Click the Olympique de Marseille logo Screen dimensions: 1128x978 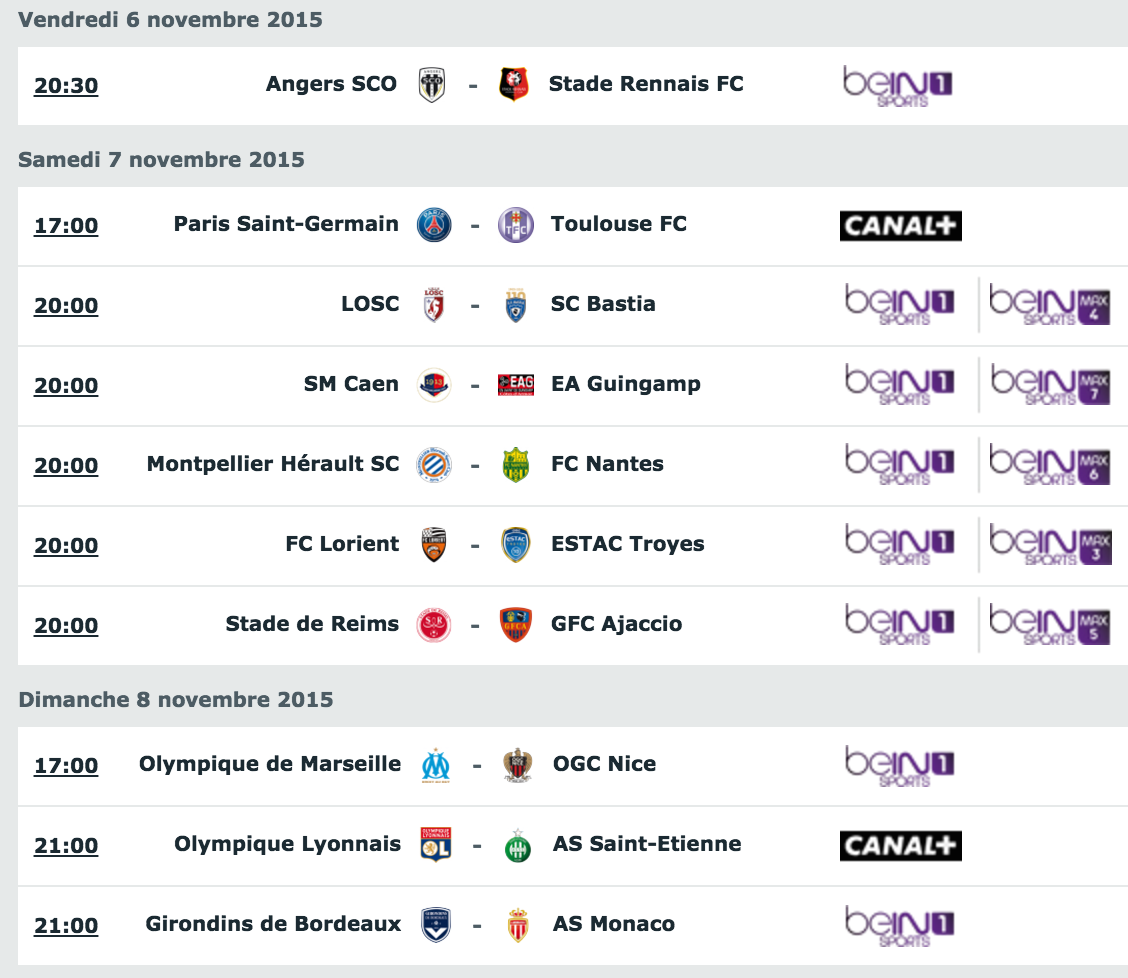[x=436, y=765]
